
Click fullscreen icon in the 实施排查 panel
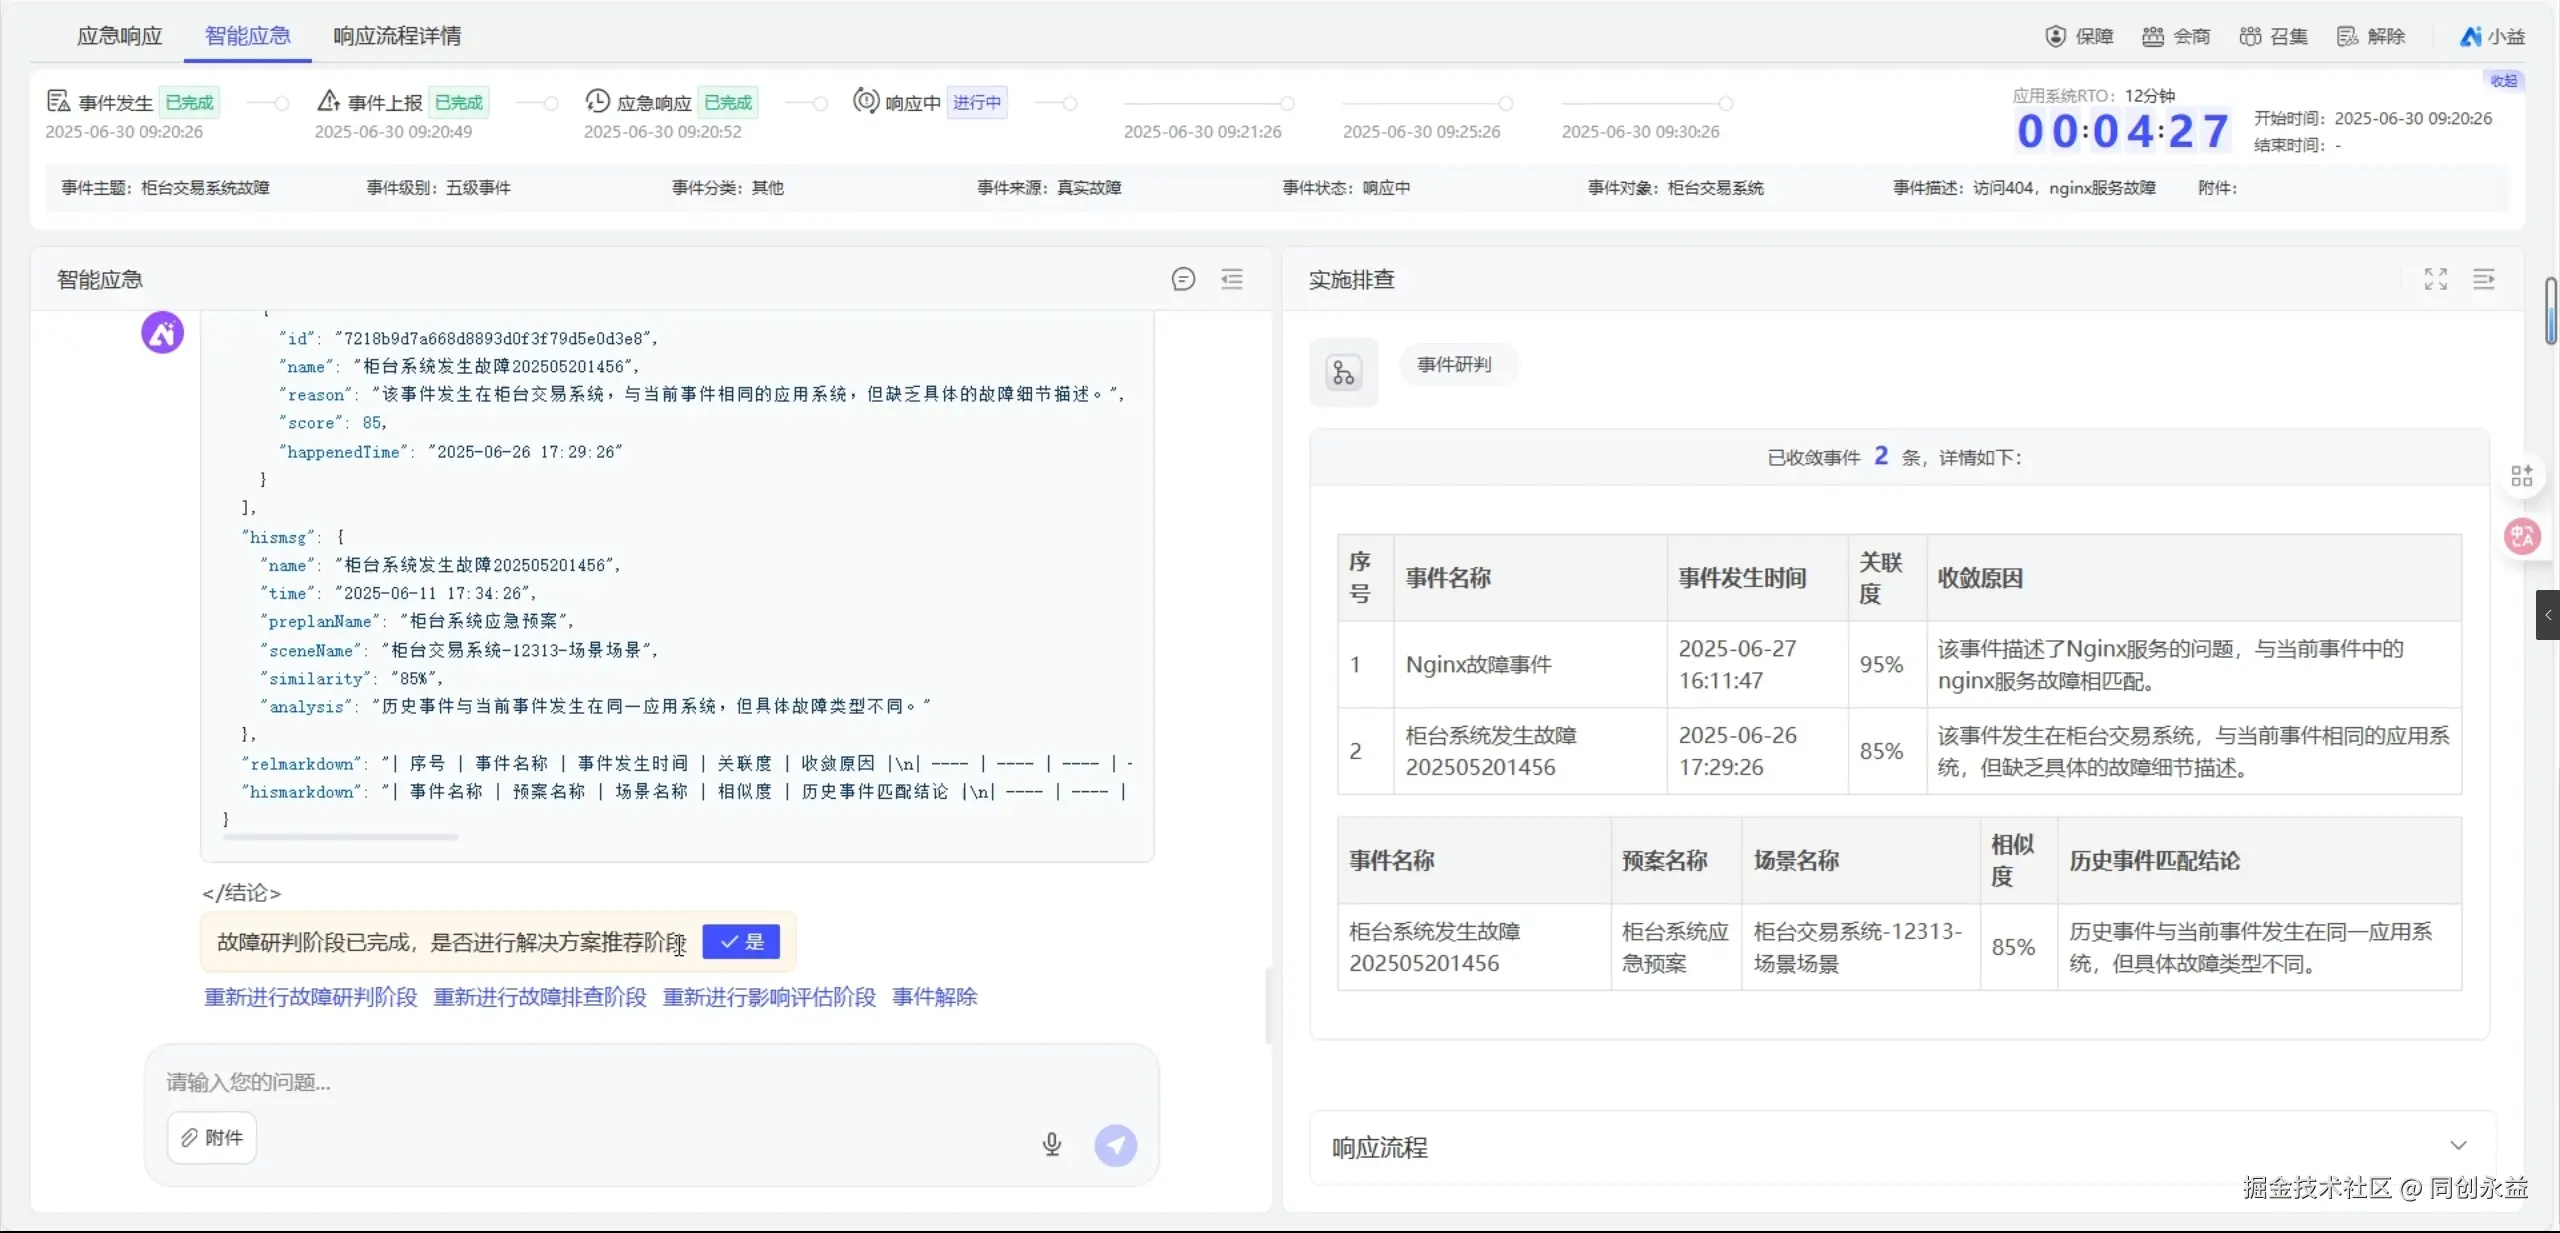pyautogui.click(x=2435, y=279)
